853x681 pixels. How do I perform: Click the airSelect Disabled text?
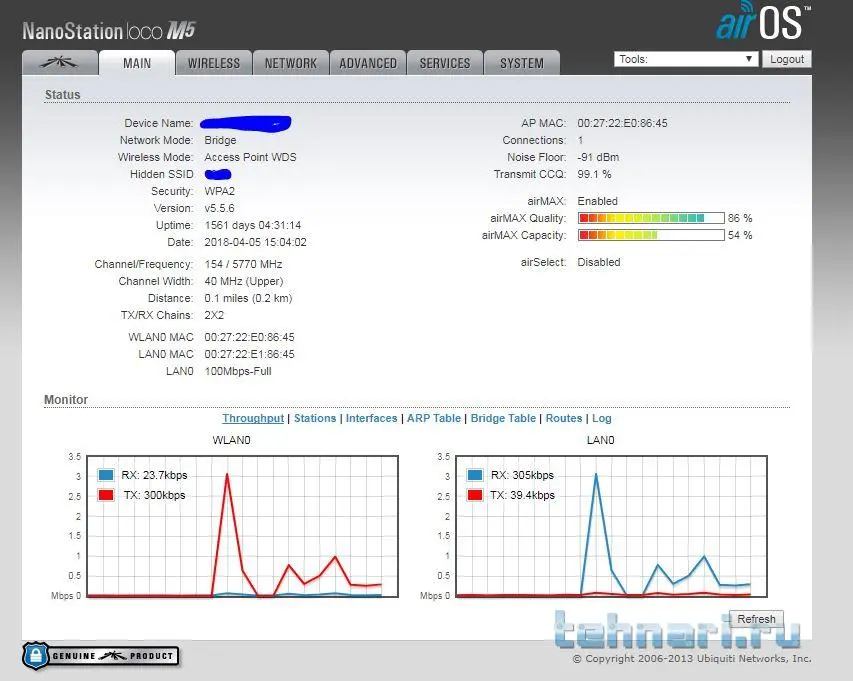(x=598, y=262)
